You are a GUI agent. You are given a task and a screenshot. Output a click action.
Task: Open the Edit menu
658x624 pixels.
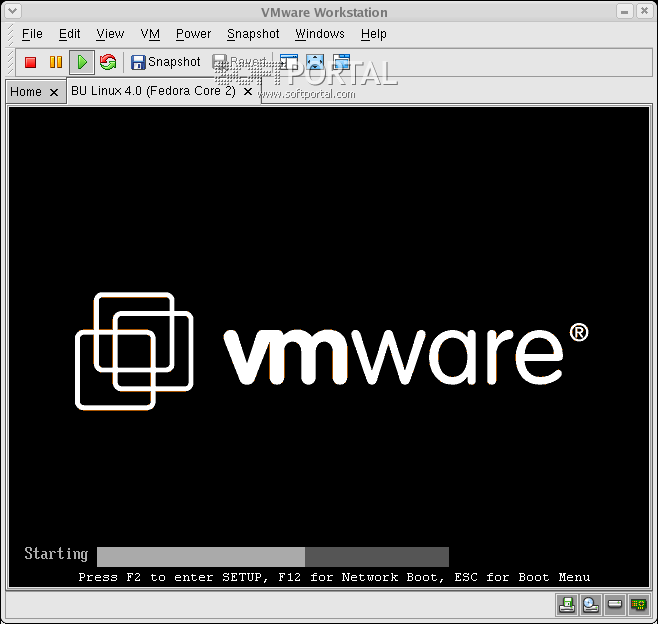(x=69, y=34)
